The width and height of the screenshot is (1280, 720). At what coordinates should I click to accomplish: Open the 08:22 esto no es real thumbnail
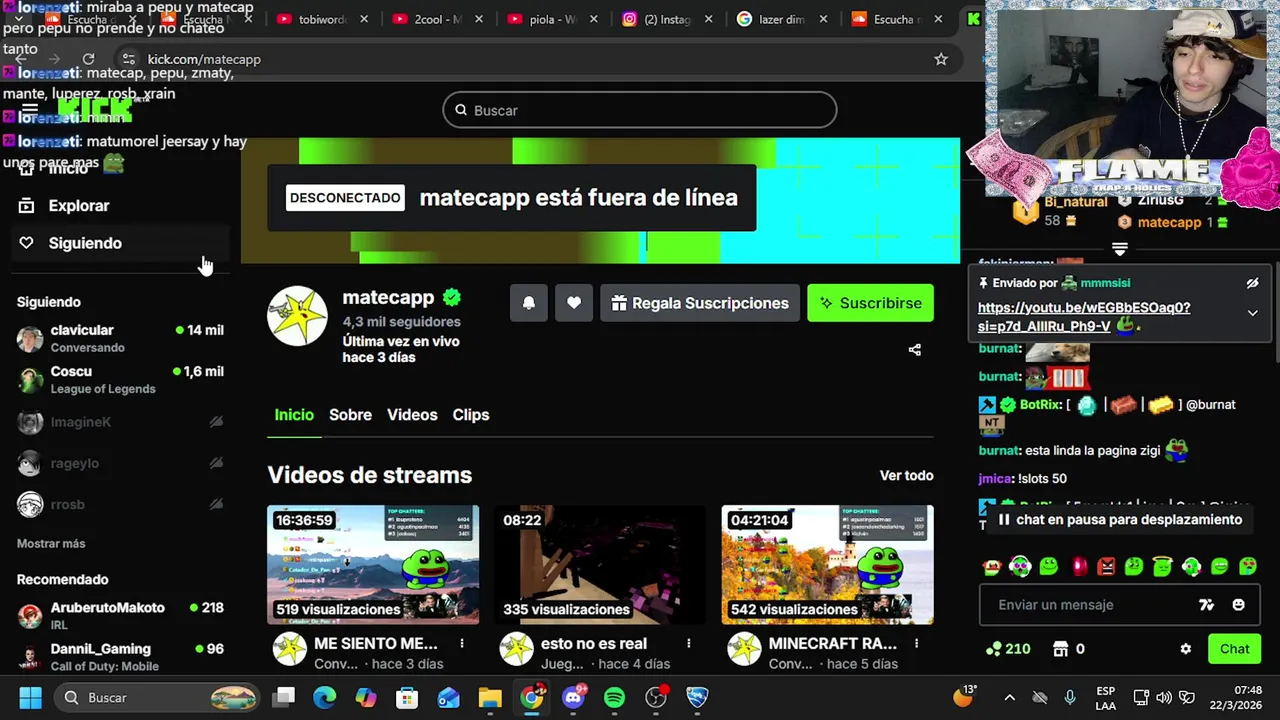click(x=600, y=564)
